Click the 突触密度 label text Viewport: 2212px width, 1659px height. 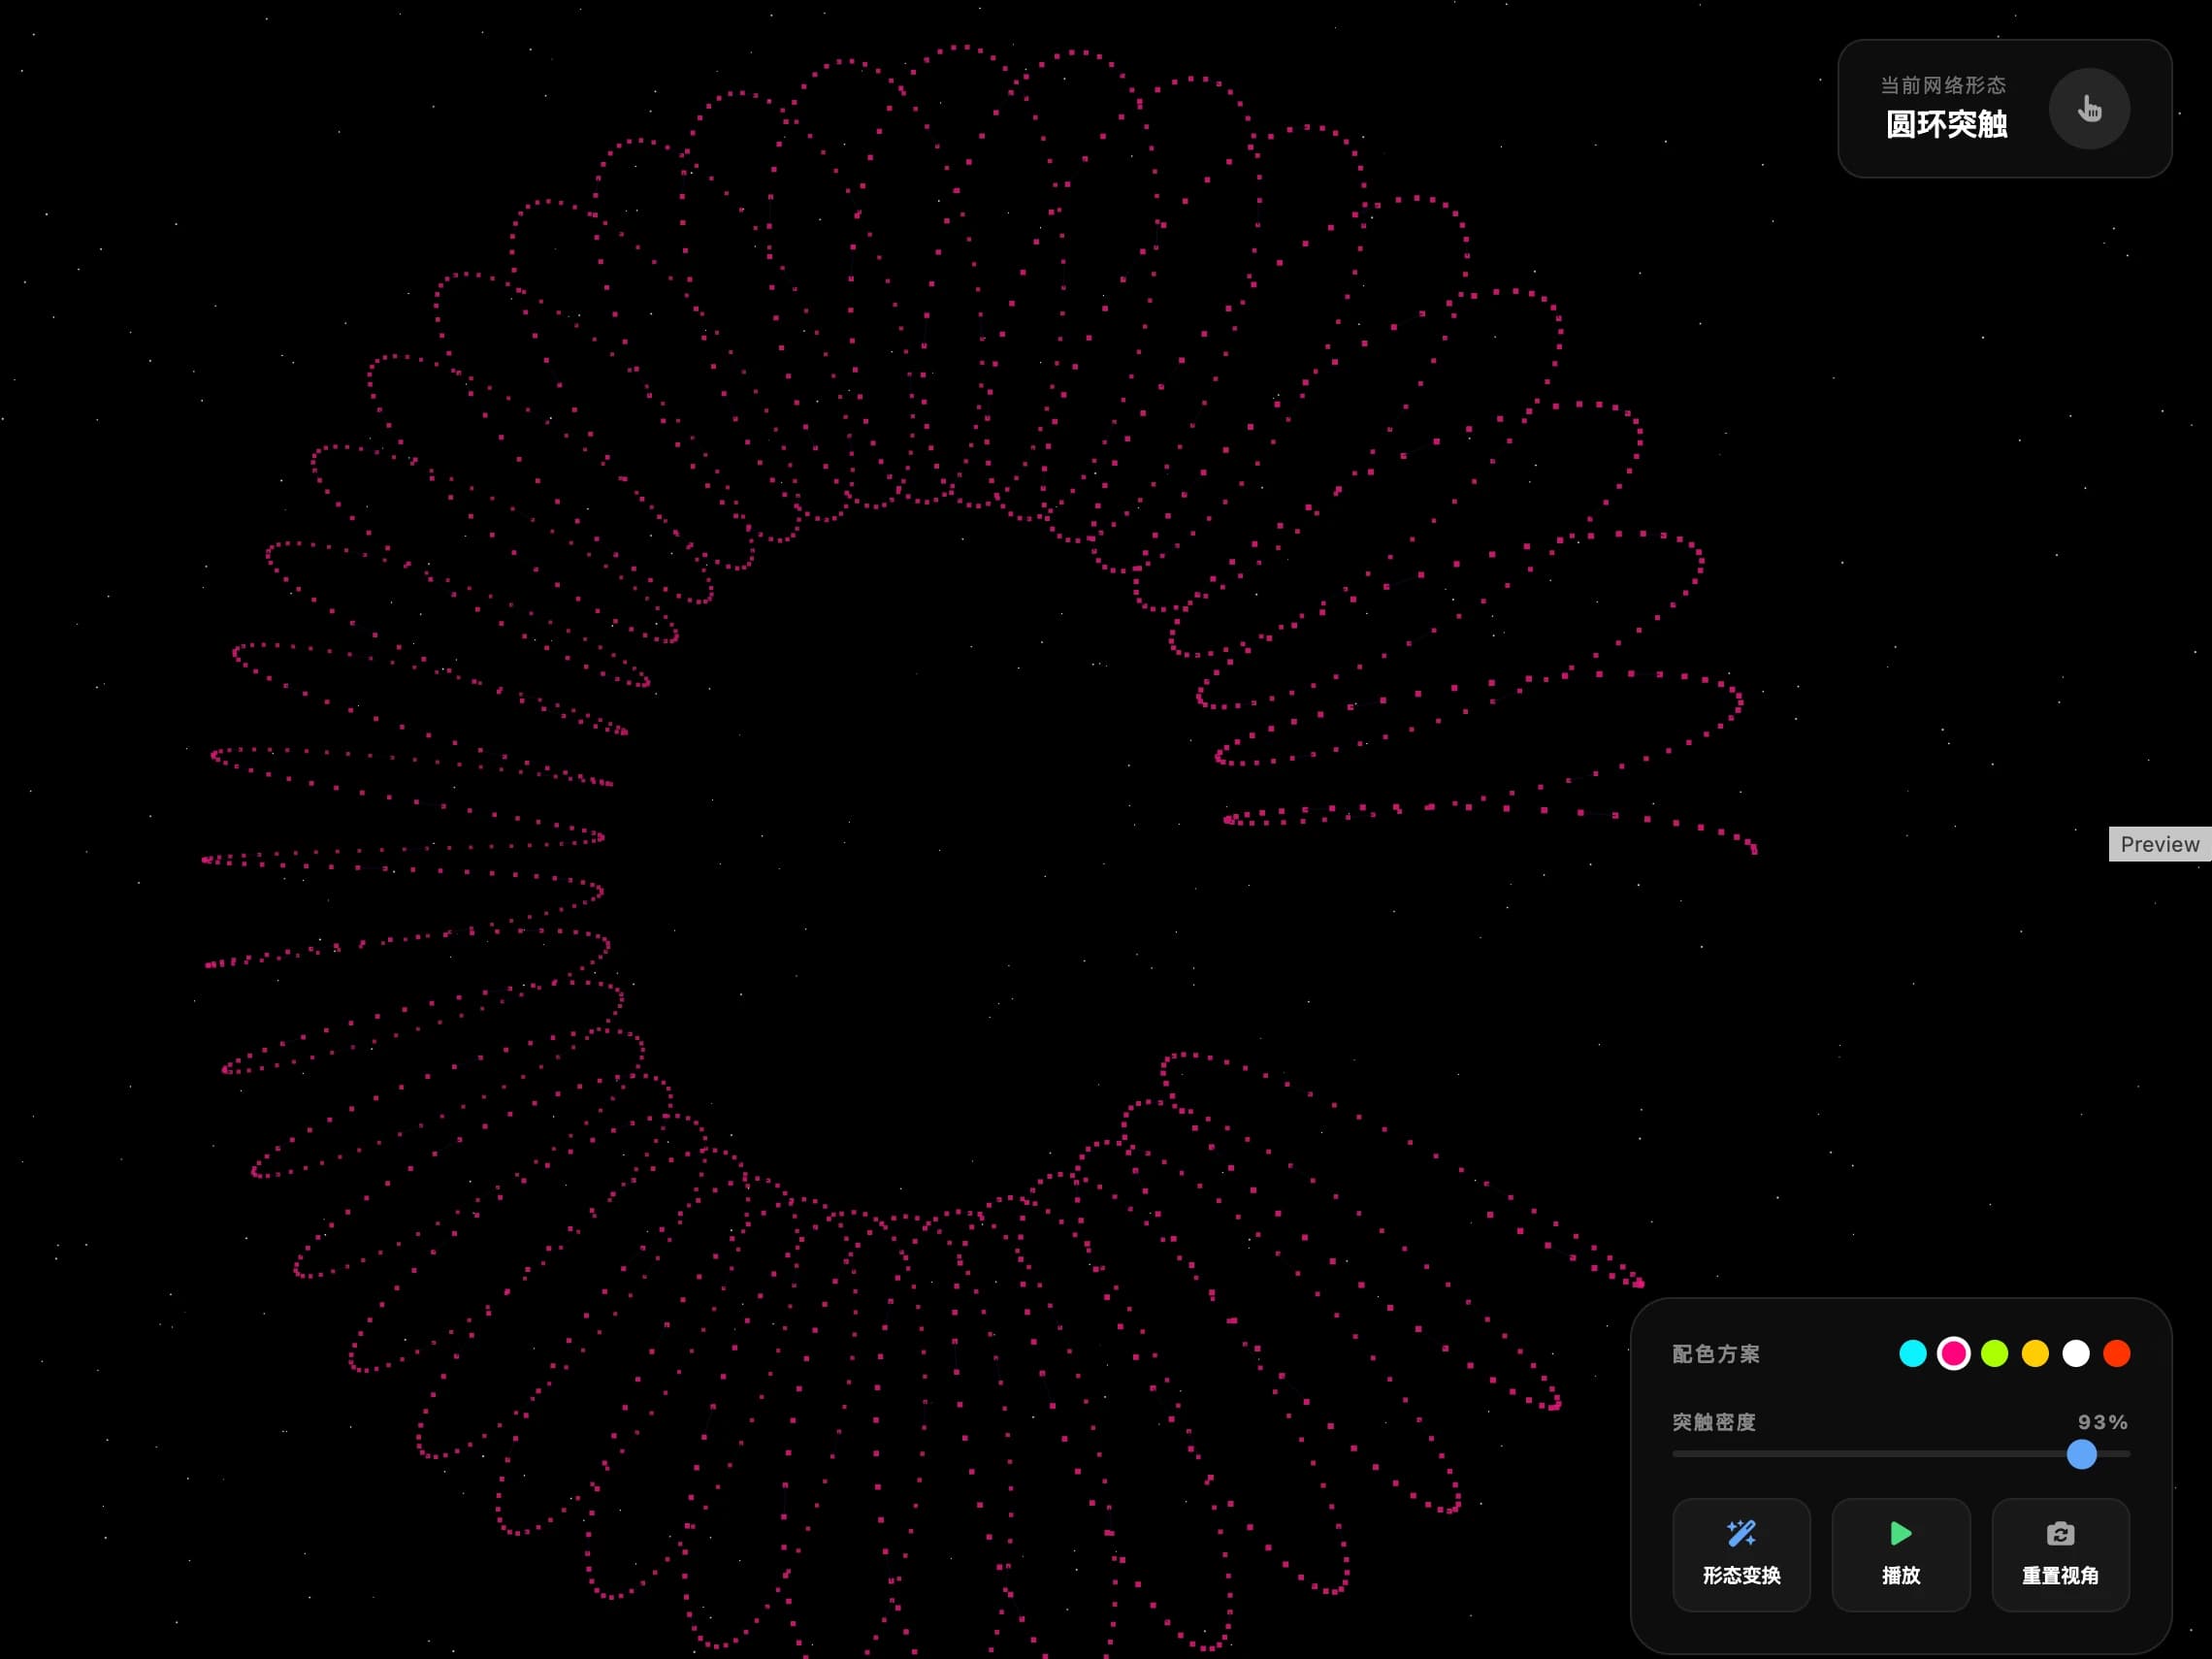1713,1422
